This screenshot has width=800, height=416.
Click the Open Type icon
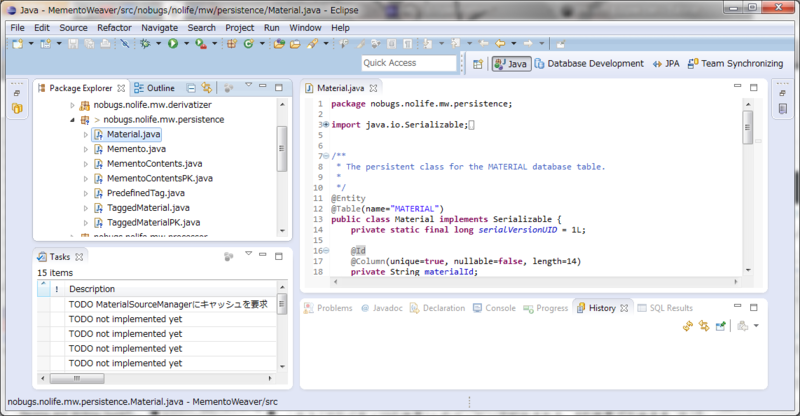279,44
